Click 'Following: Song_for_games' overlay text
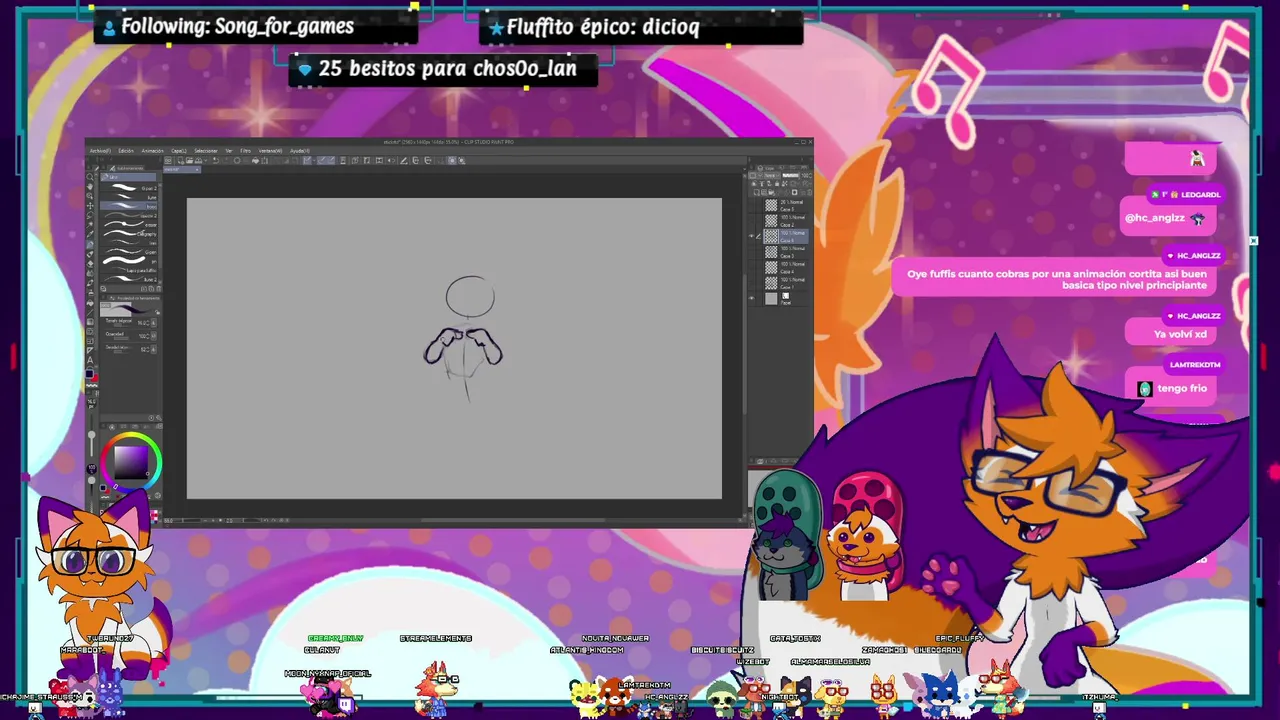Viewport: 1280px width, 720px height. coord(237,27)
